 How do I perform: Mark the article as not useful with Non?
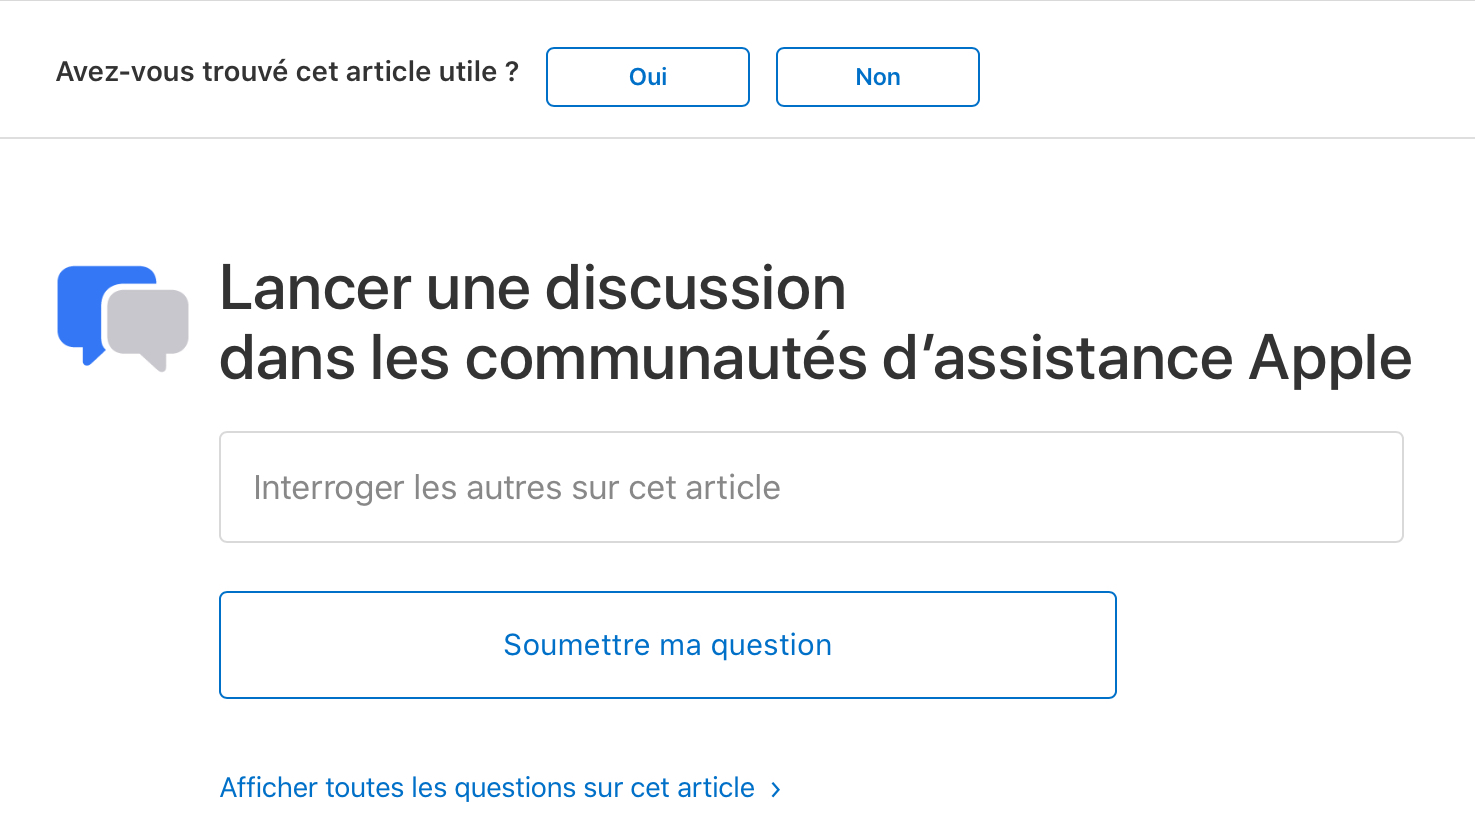(878, 77)
